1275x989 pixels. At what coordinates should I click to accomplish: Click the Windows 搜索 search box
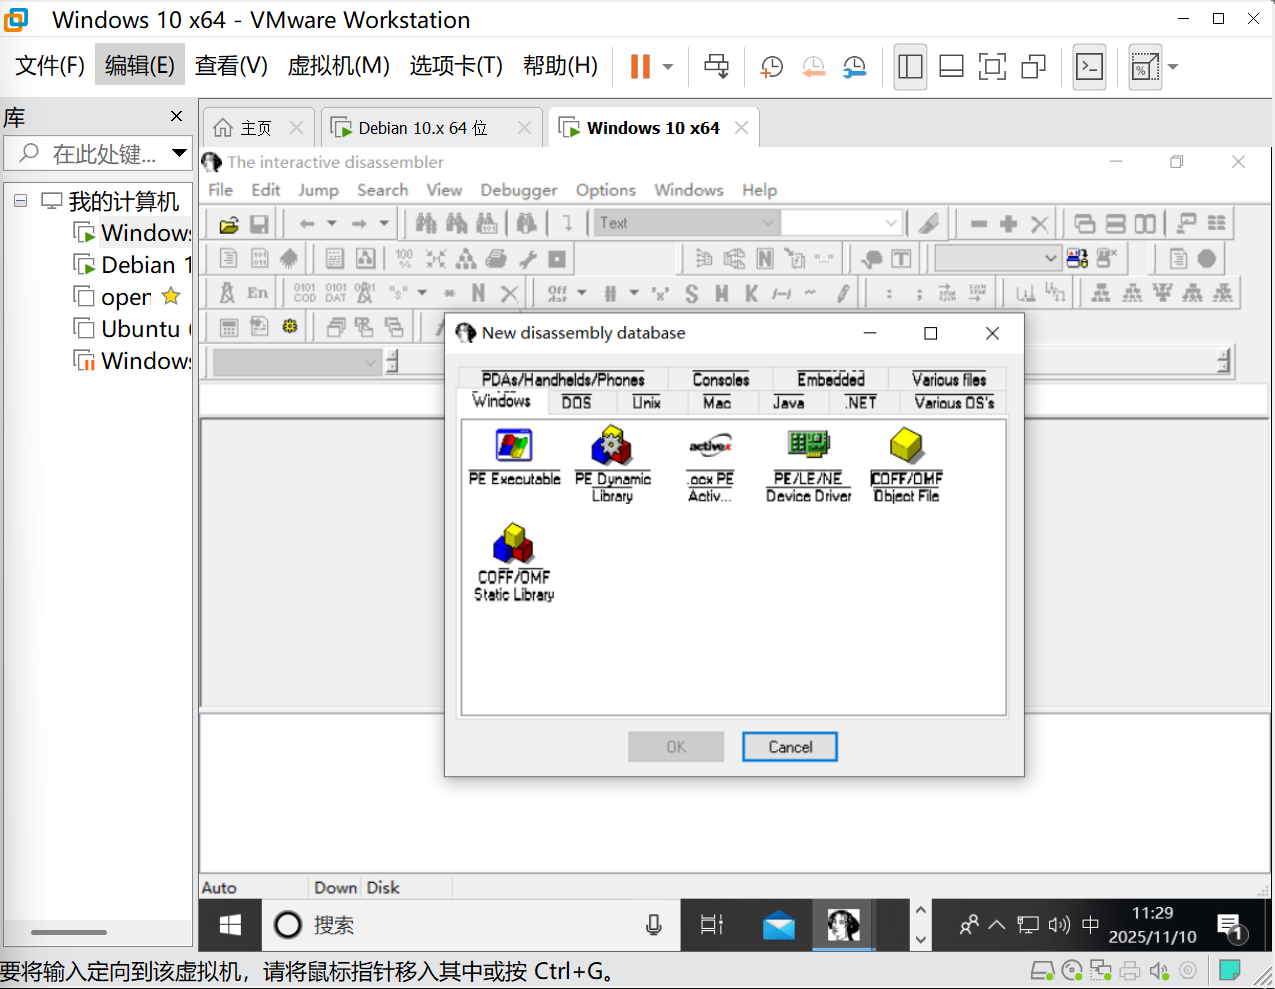coord(470,925)
